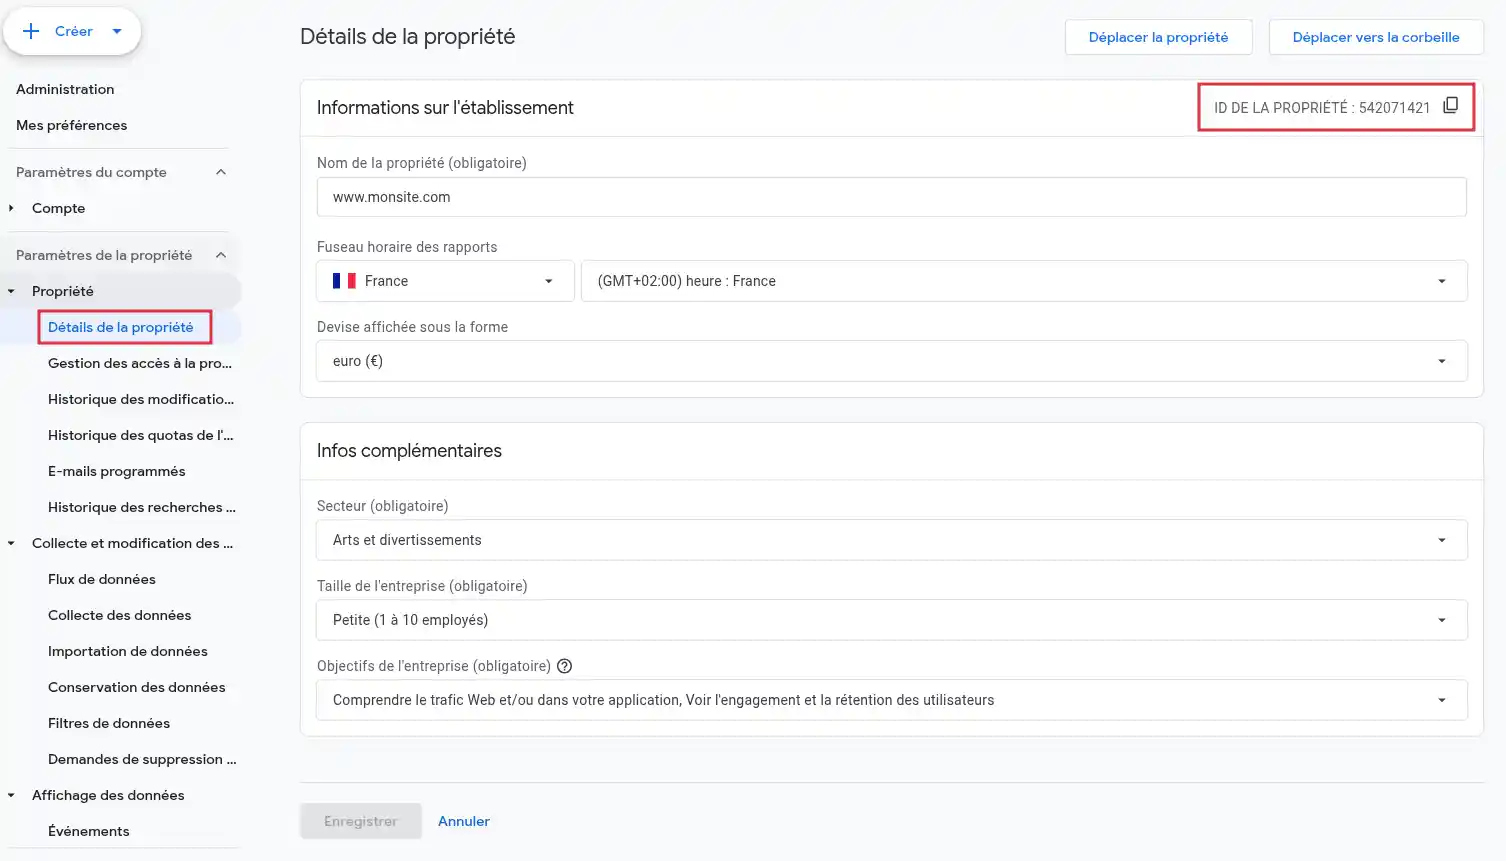
Task: Click the Infos complémentaires heading
Action: (409, 451)
